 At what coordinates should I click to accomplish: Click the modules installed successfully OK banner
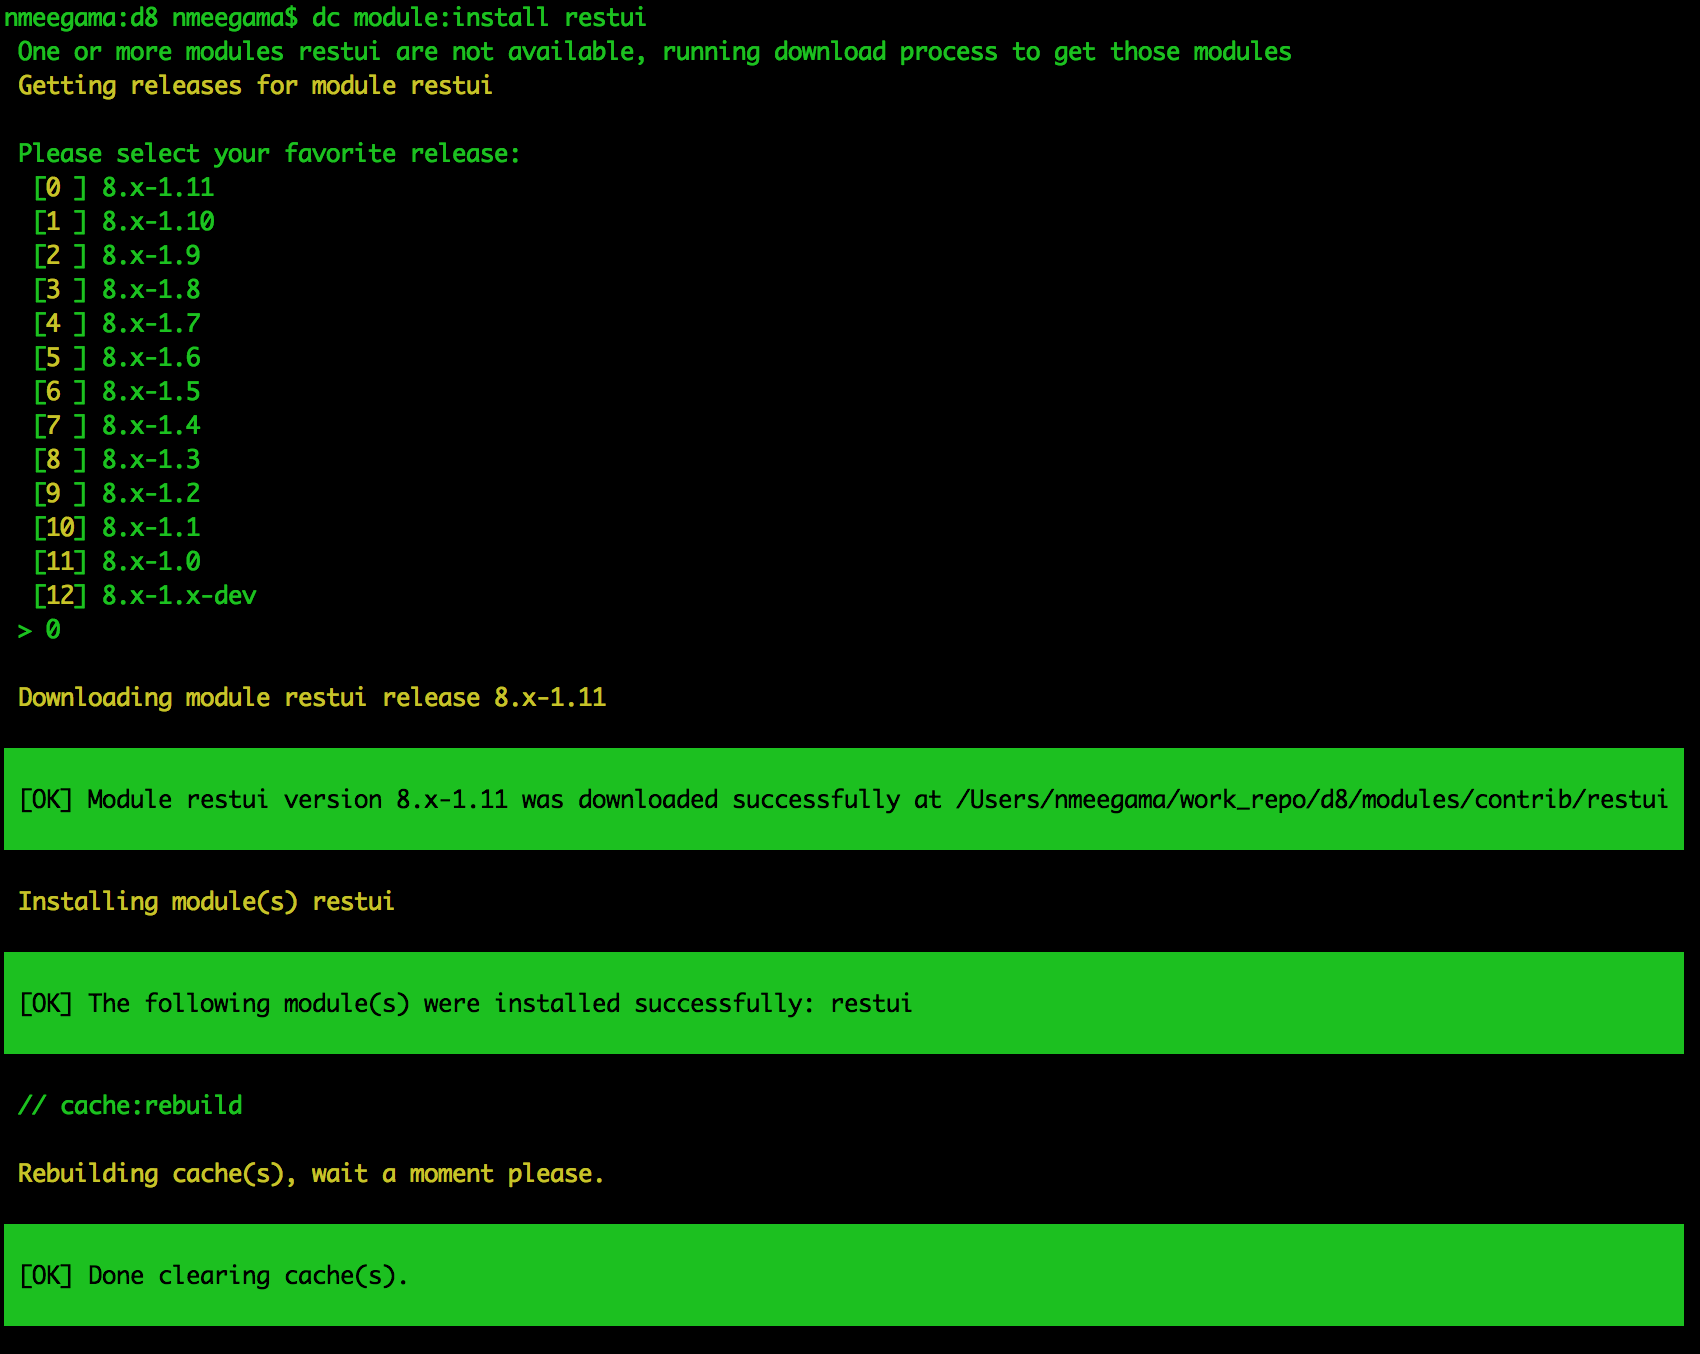pyautogui.click(x=844, y=1003)
